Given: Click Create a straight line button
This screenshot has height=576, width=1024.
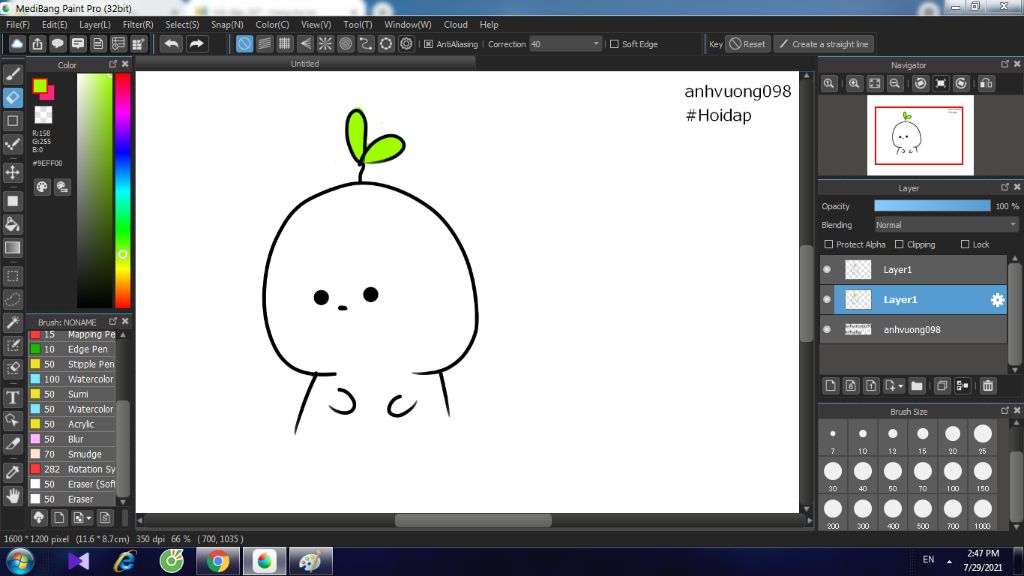Looking at the screenshot, I should [824, 44].
